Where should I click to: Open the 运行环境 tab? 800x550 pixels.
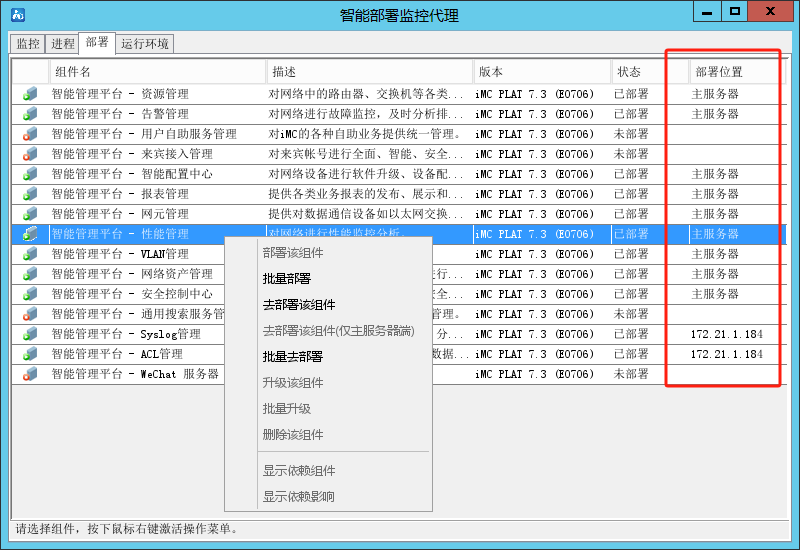pos(145,44)
